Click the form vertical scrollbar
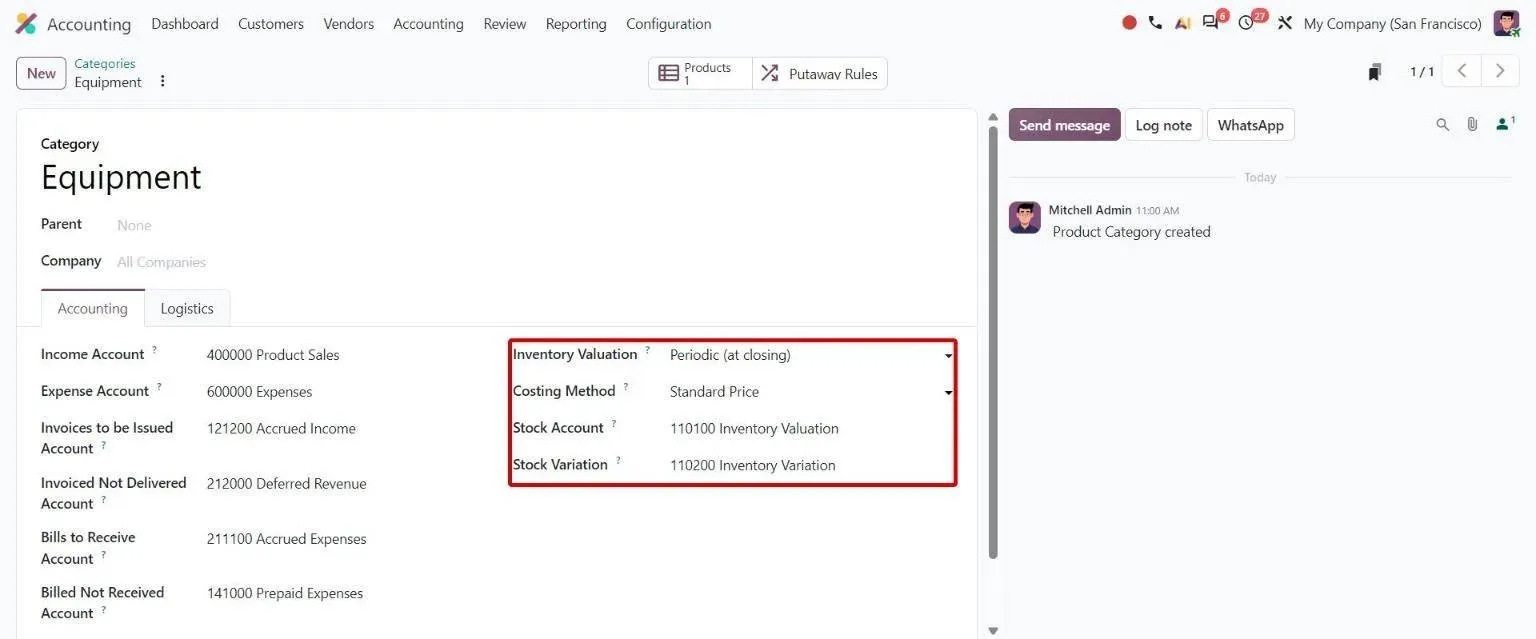Image resolution: width=1536 pixels, height=639 pixels. [x=993, y=342]
